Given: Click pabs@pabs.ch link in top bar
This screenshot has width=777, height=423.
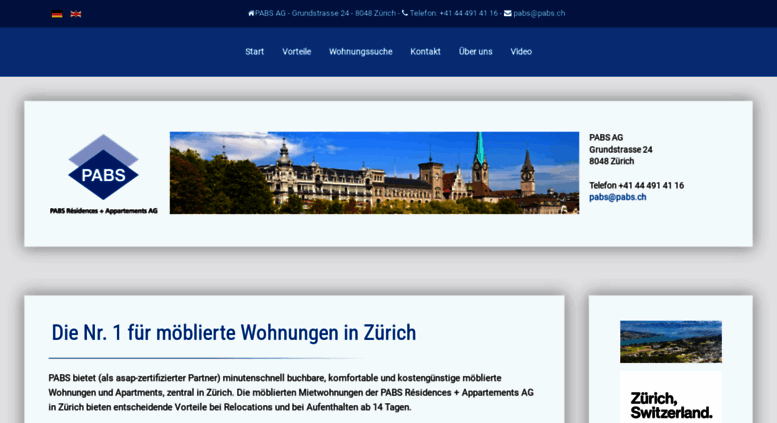Looking at the screenshot, I should (x=539, y=13).
